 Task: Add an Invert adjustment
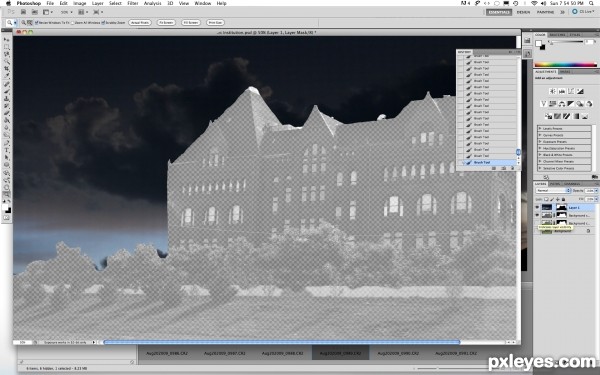coord(548,116)
